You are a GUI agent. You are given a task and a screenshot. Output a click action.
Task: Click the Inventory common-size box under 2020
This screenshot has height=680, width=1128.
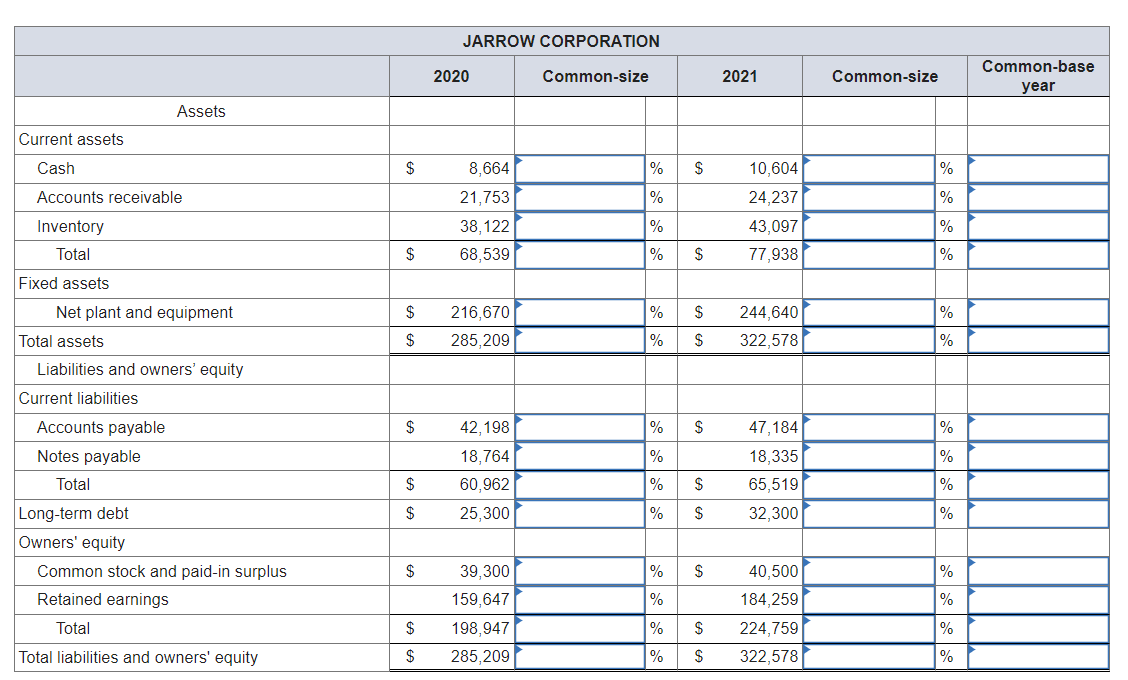pos(578,226)
